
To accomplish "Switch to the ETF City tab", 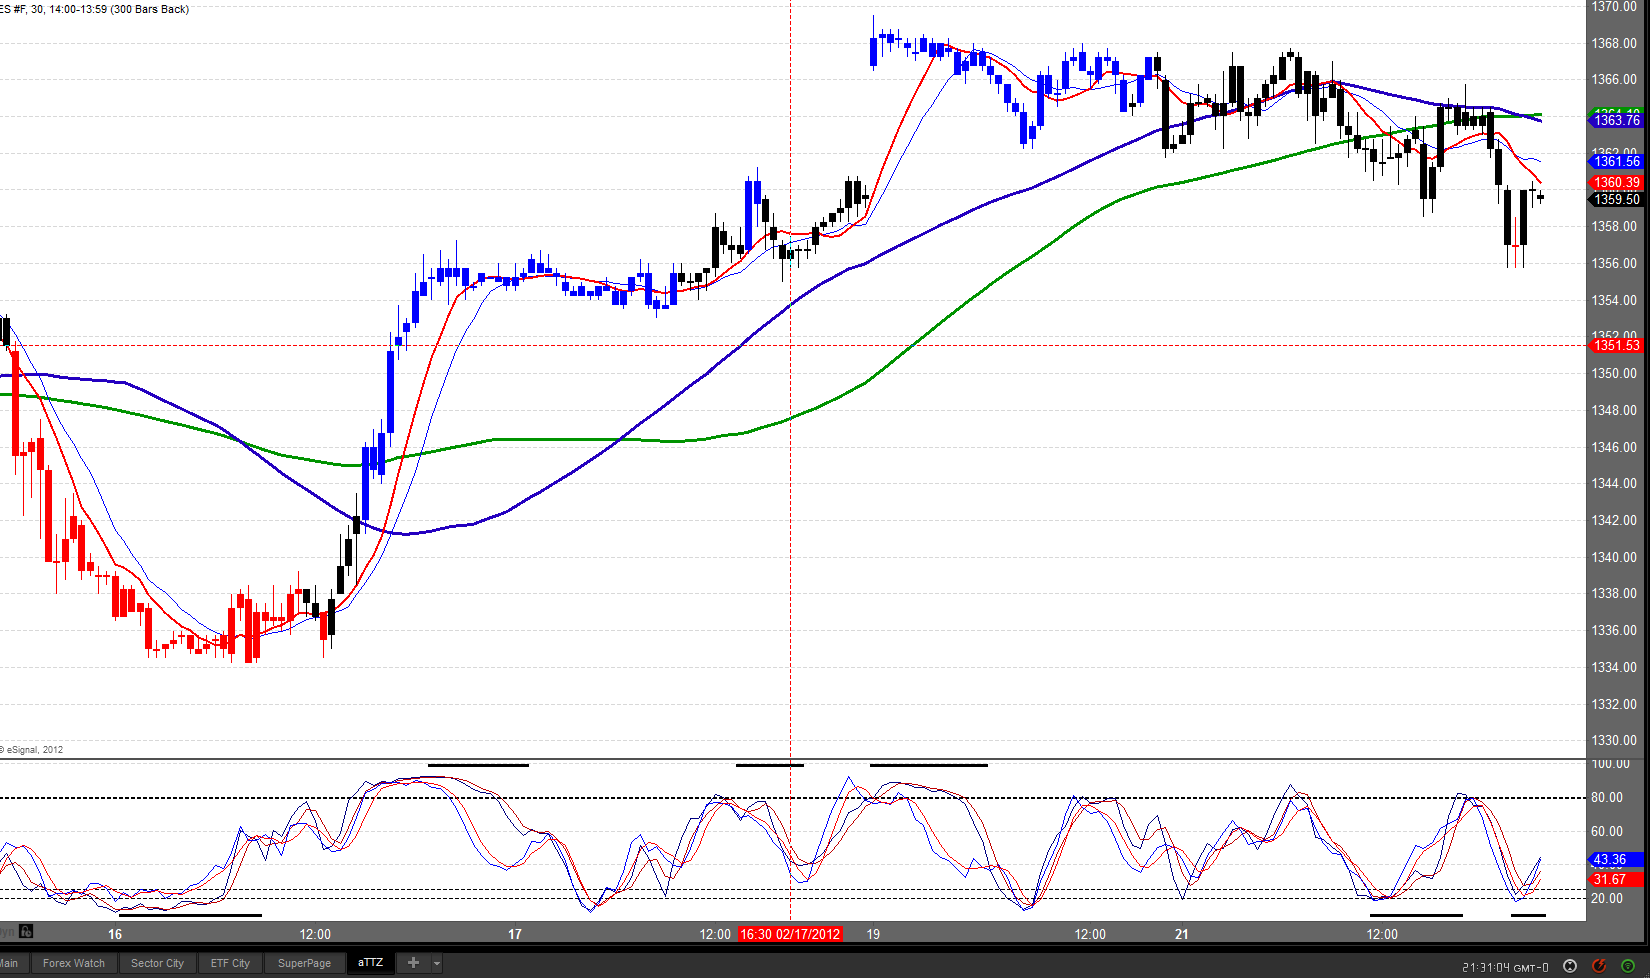I will coord(230,963).
